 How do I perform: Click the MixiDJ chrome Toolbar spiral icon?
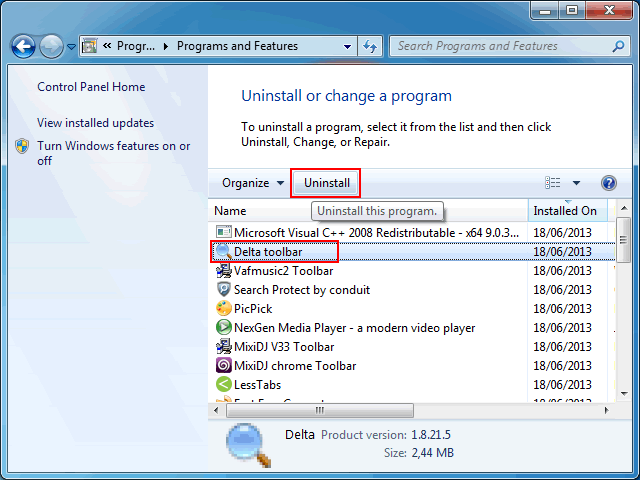coord(223,365)
